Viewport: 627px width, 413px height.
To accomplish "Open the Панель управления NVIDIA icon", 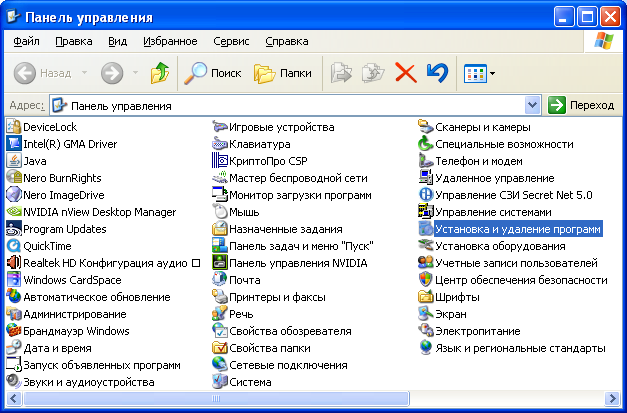I will click(220, 263).
